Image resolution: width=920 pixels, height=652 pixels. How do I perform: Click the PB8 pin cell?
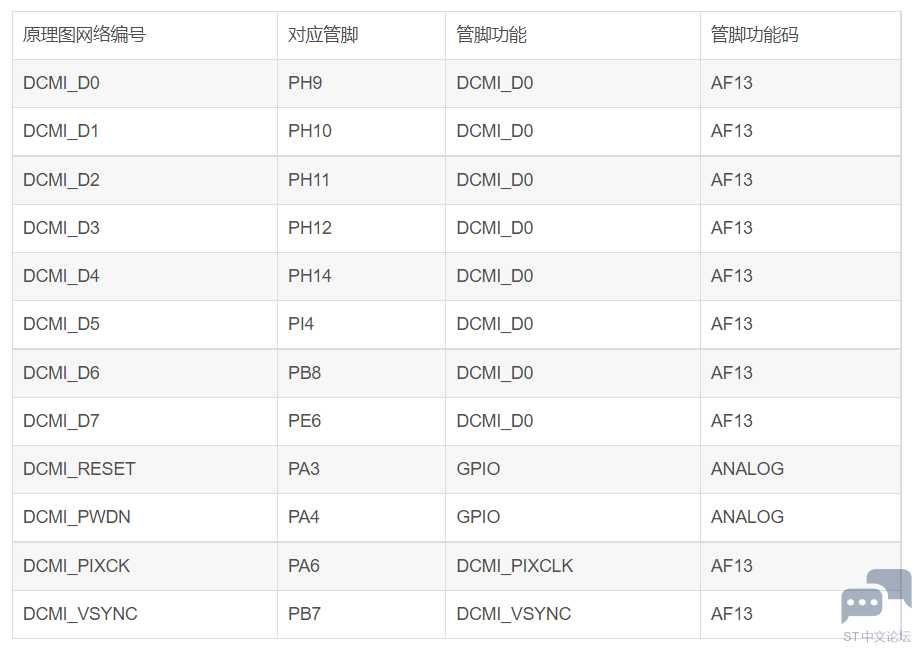(x=361, y=373)
